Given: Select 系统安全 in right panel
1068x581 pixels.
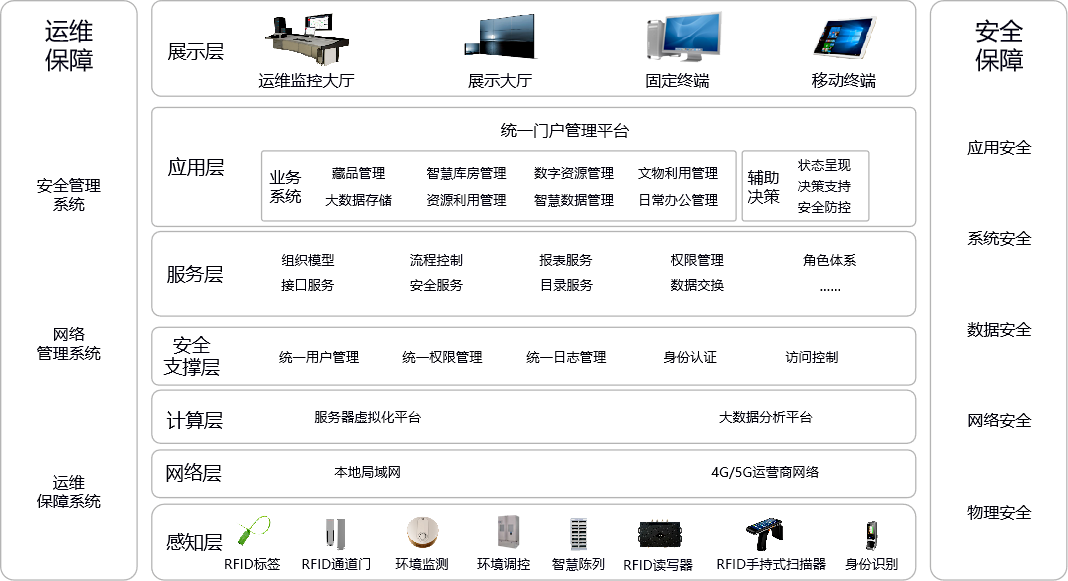Looking at the screenshot, I should click(999, 238).
